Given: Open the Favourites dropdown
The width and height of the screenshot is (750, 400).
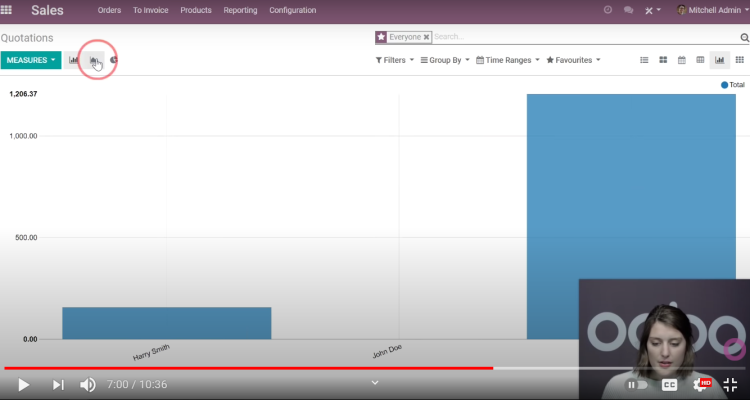Looking at the screenshot, I should [x=574, y=60].
